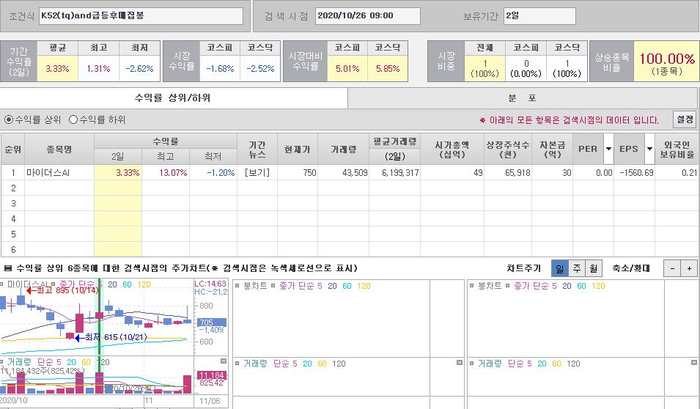
Task: Click the 봉차트 indicator marker in the rightmost chart
Action: pos(471,286)
